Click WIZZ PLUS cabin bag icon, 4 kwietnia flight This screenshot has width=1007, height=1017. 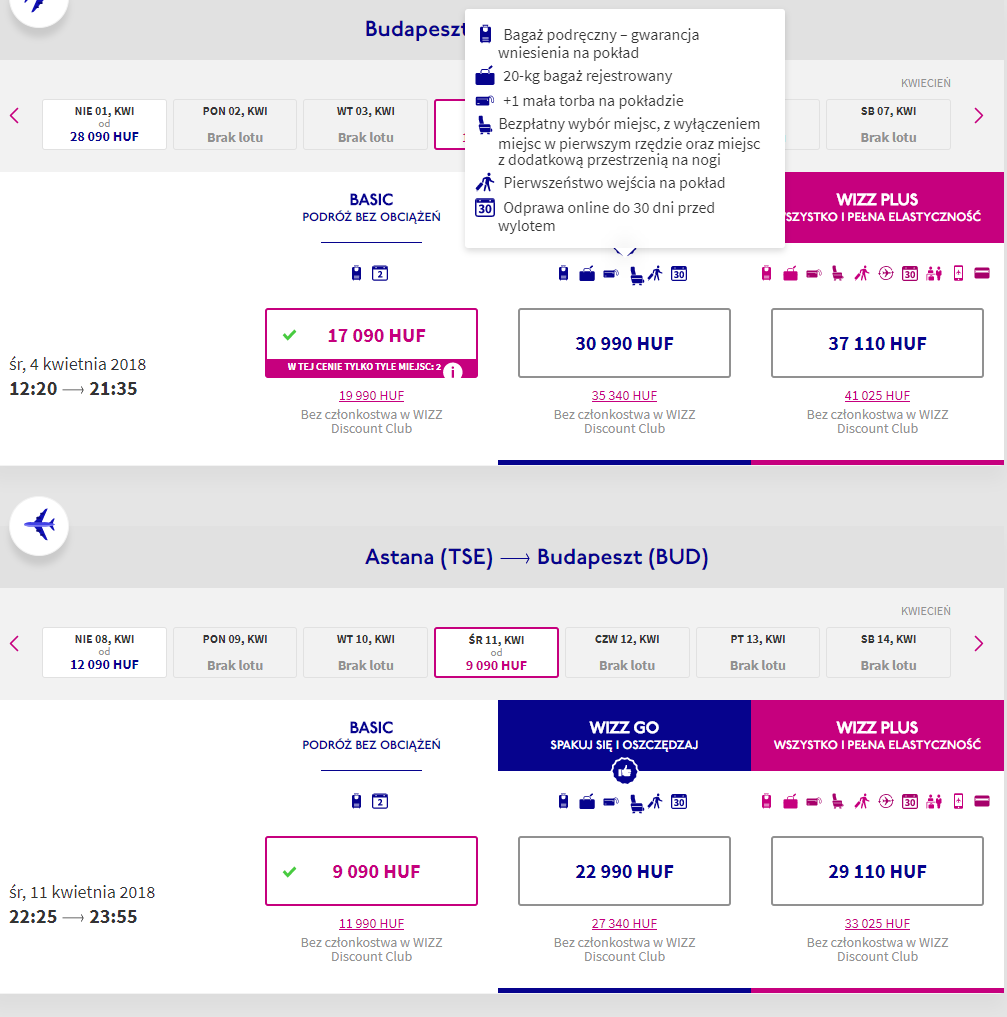[766, 273]
